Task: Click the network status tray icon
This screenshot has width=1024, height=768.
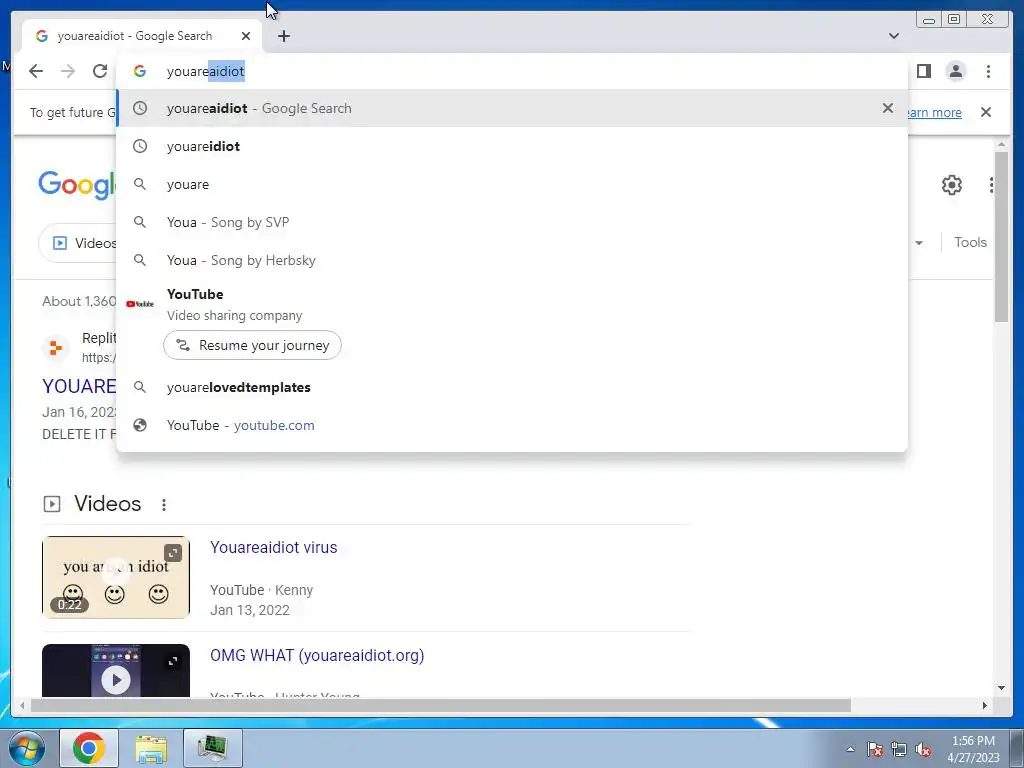Action: point(899,749)
